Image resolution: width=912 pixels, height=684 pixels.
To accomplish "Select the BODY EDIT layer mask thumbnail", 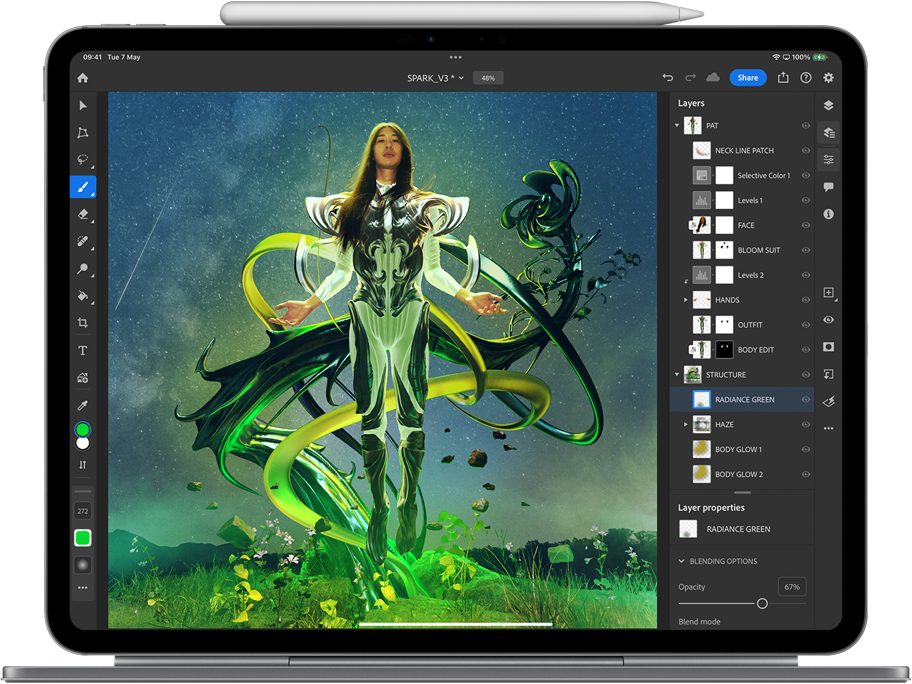I will click(x=724, y=350).
